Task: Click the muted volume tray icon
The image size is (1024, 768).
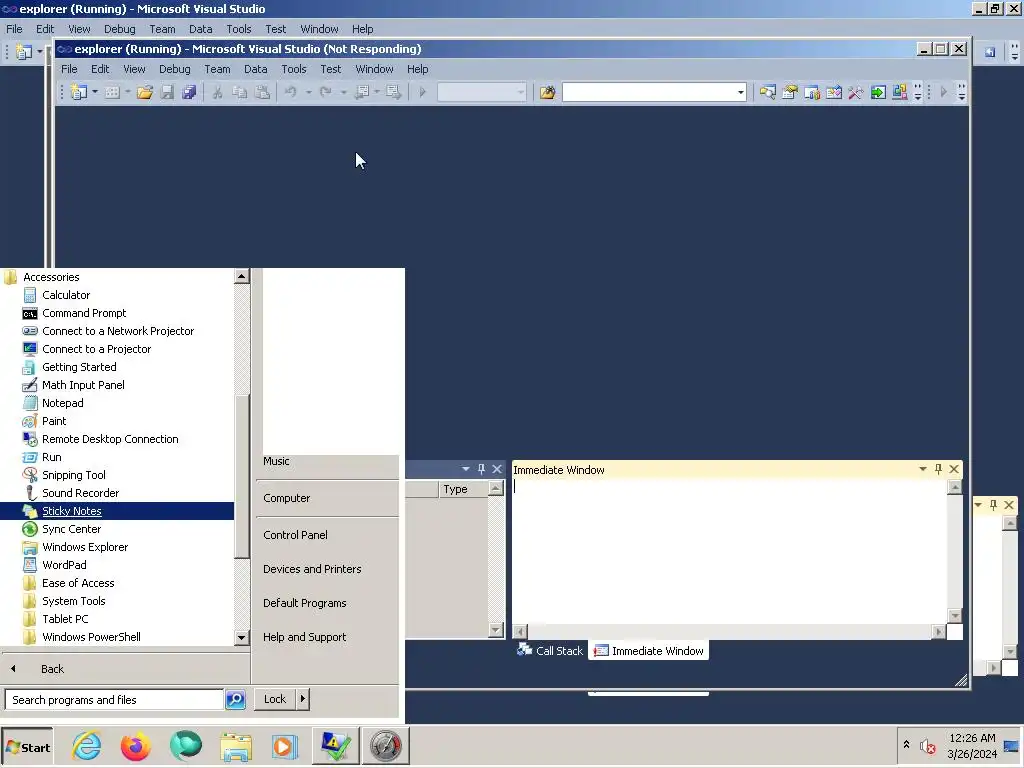Action: pos(927,746)
